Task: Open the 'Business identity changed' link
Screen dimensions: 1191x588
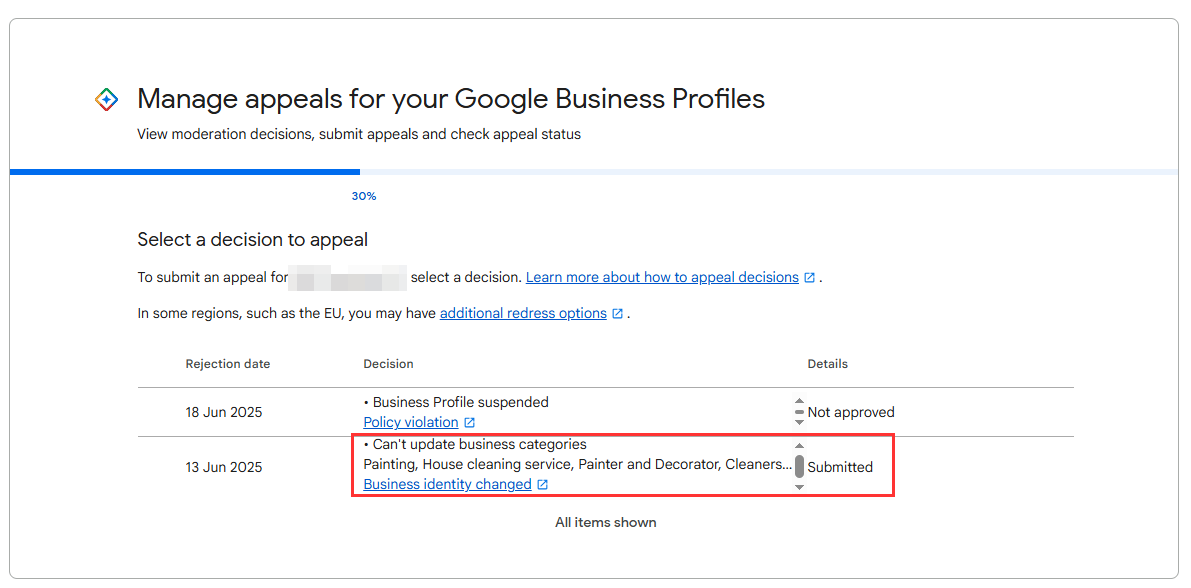Action: click(x=447, y=484)
